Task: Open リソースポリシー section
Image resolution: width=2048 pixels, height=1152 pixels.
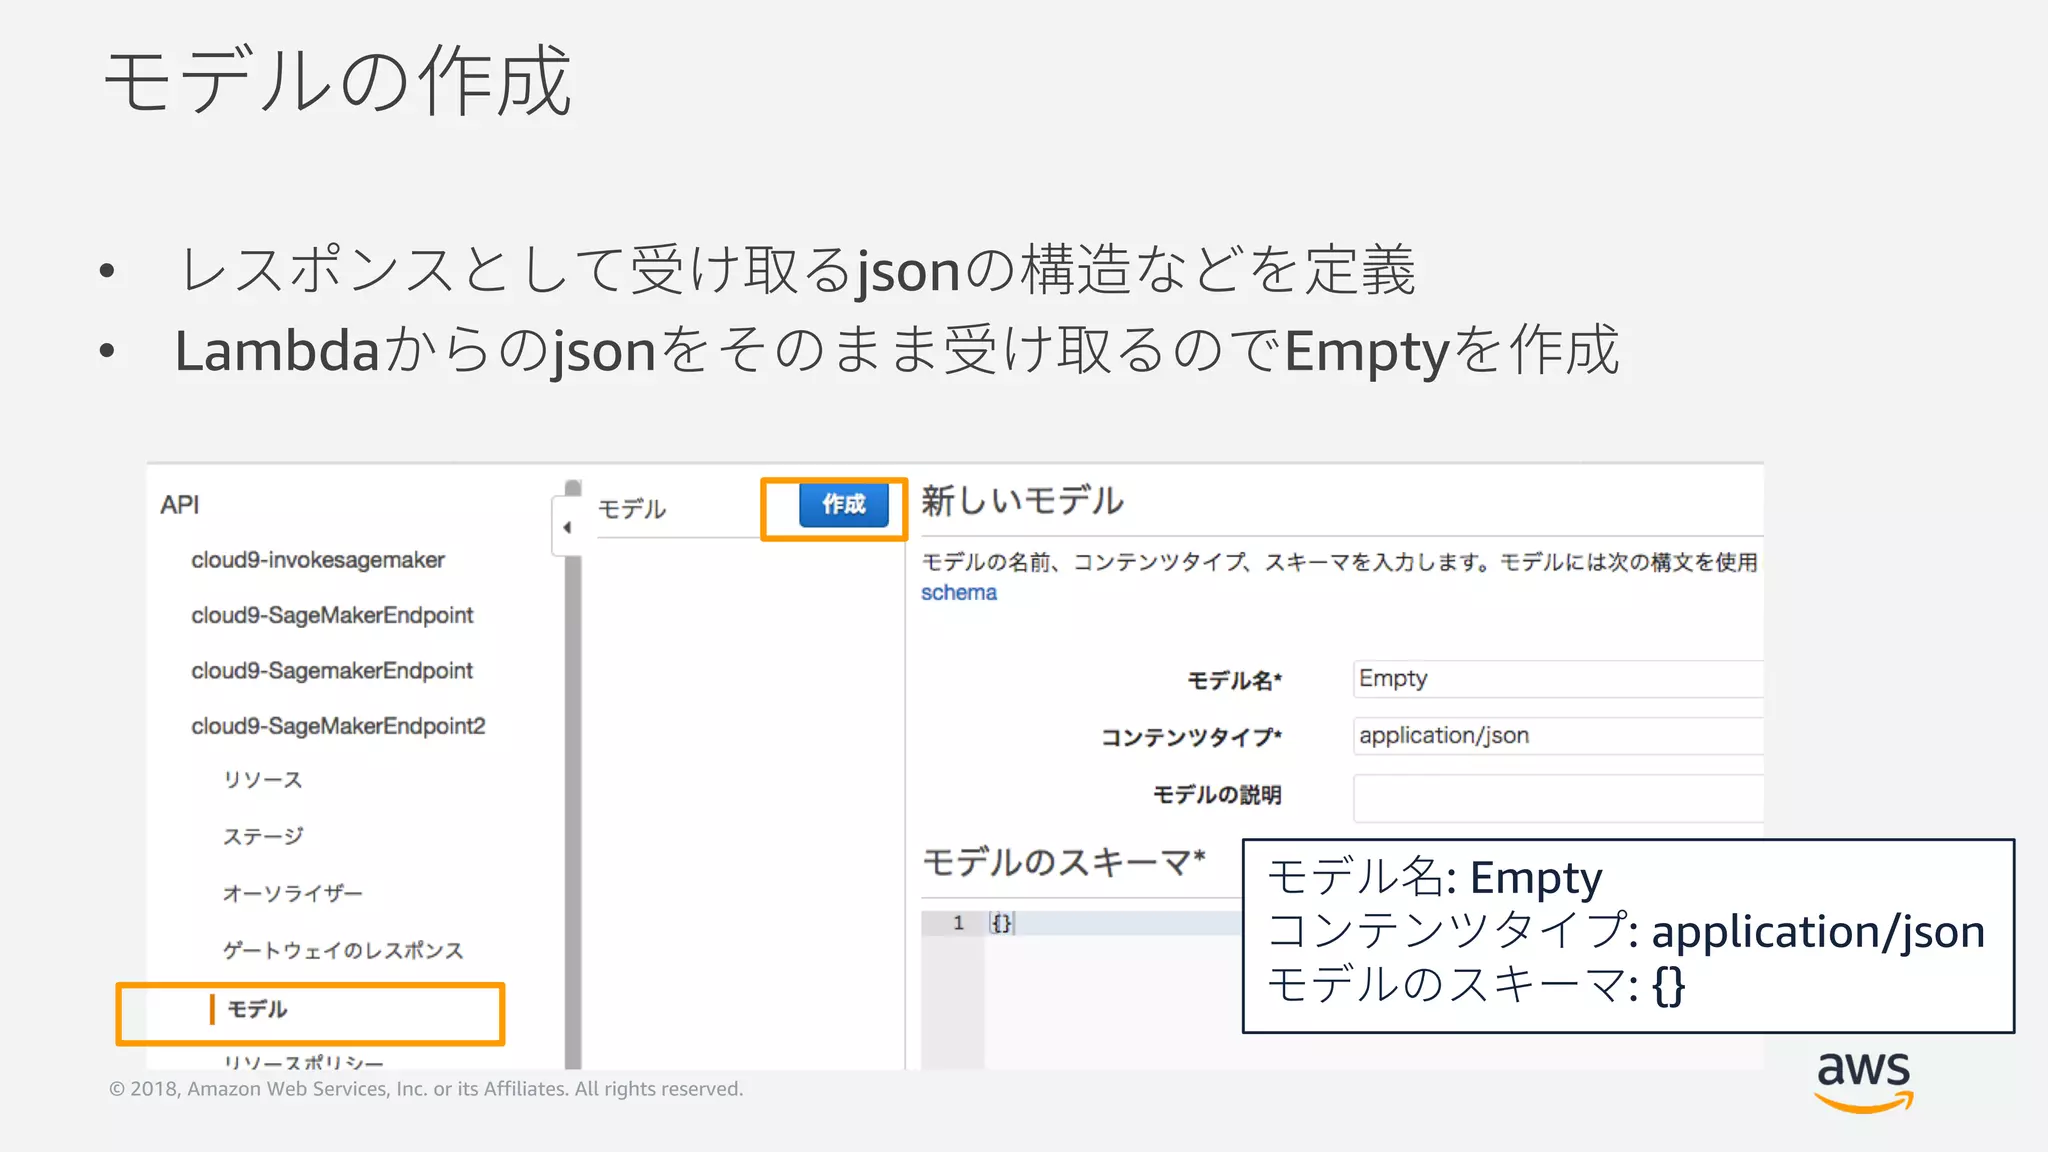Action: pyautogui.click(x=303, y=1062)
